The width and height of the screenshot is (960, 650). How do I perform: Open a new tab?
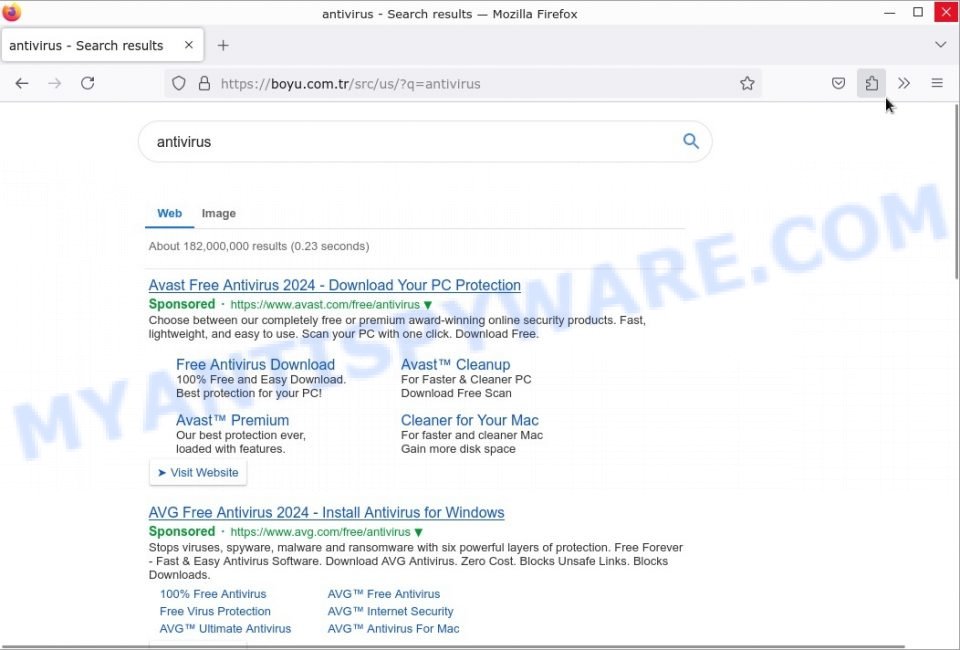[x=223, y=45]
